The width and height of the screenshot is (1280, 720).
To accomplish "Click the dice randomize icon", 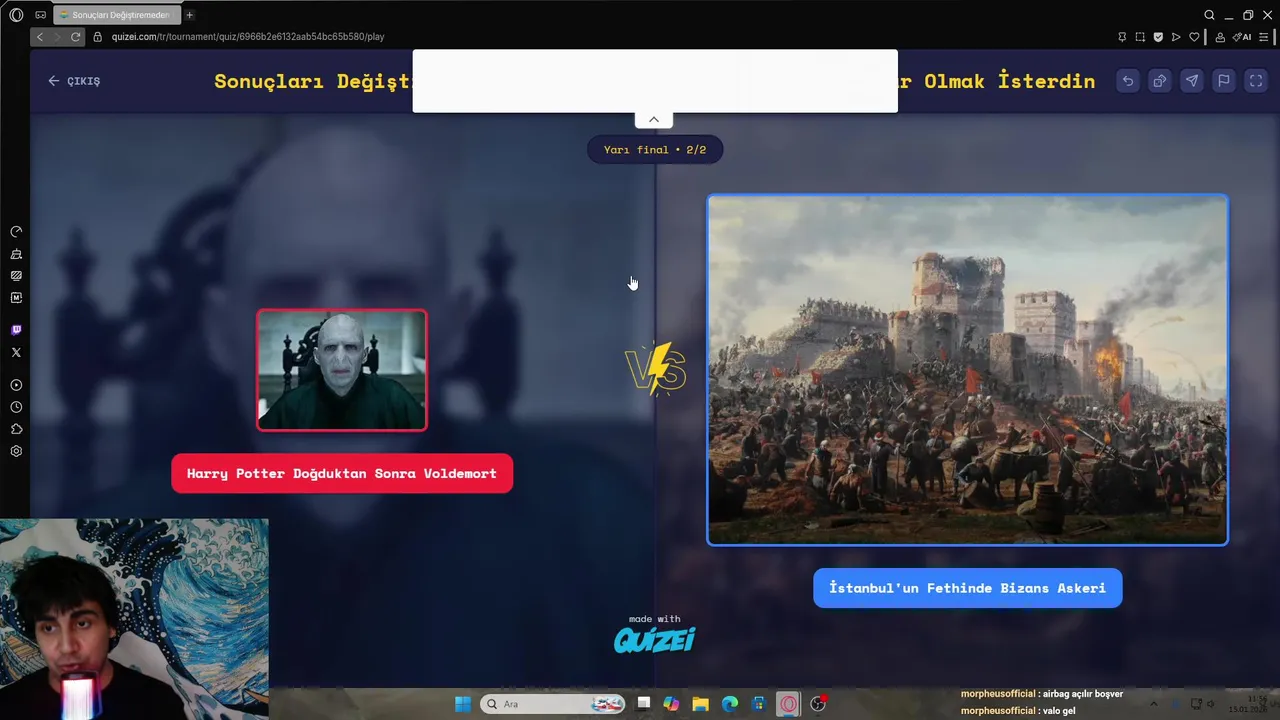I will coord(1160,81).
